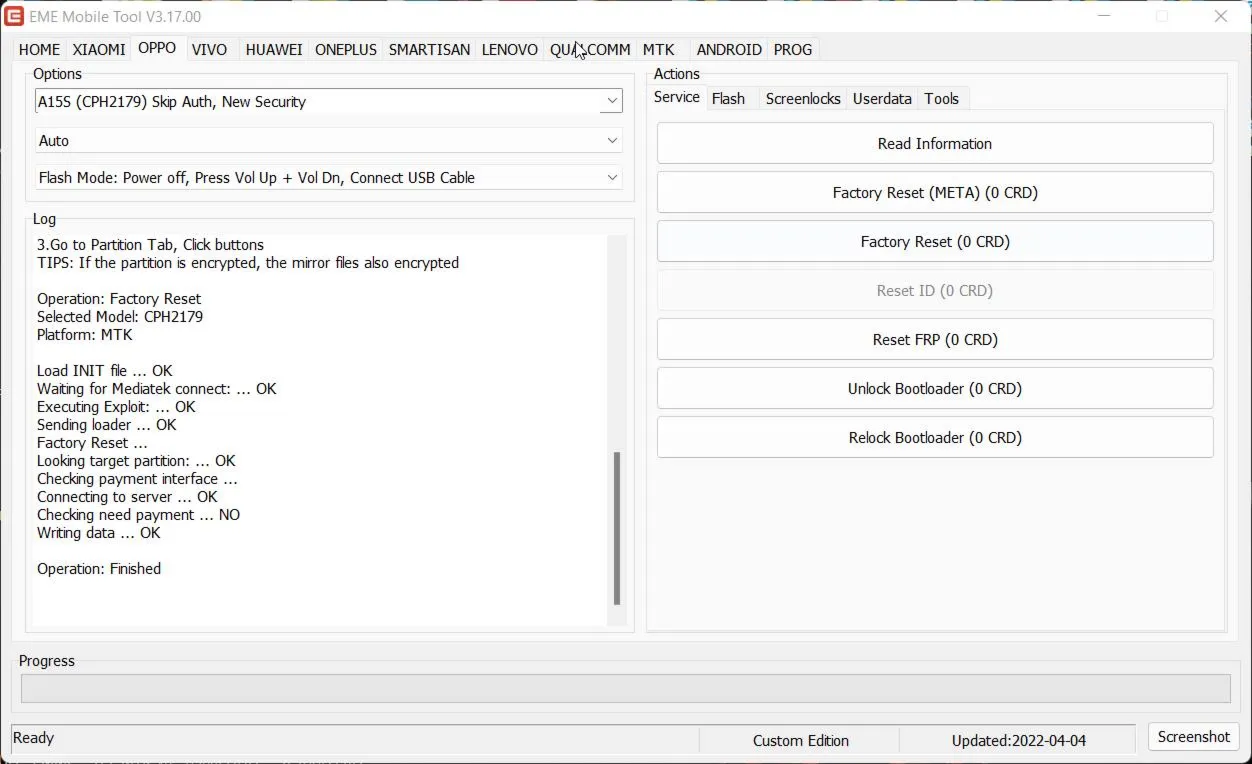This screenshot has height=764, width=1252.
Task: Click the Log panel vertical scrollbar thumb
Action: click(x=617, y=528)
